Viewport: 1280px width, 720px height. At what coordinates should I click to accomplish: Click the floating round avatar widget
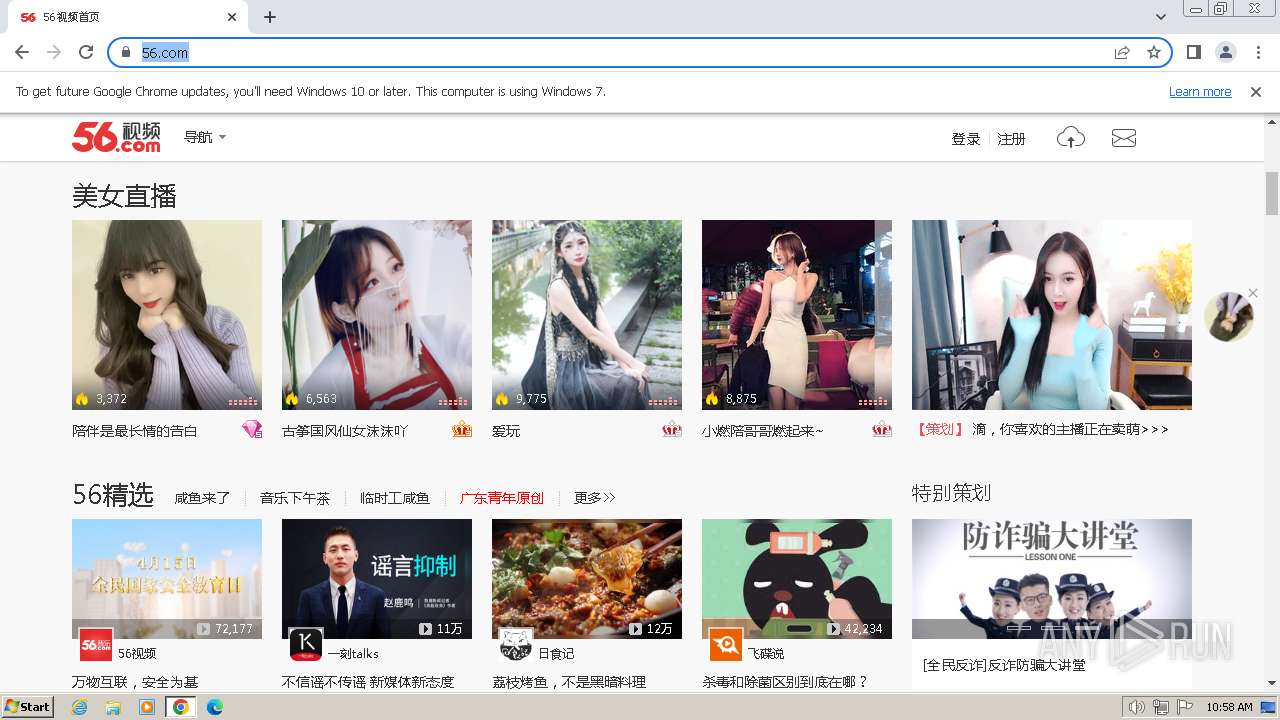[x=1229, y=318]
